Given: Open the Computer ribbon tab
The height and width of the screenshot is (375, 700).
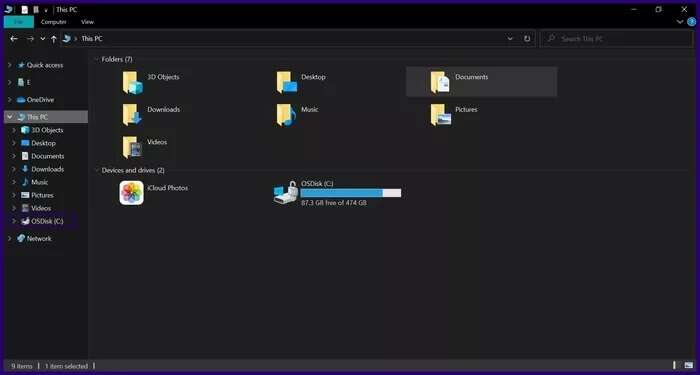Looking at the screenshot, I should (x=54, y=22).
